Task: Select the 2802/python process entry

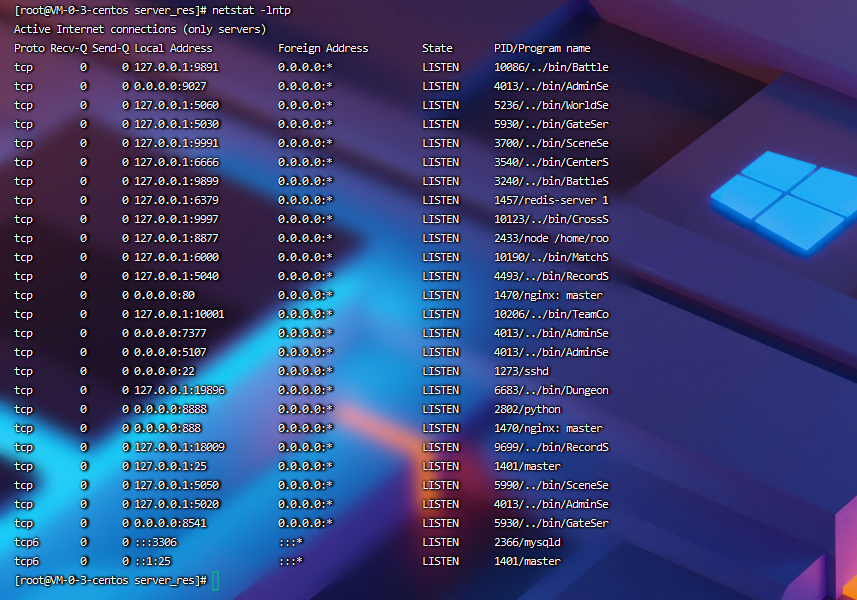Action: tap(528, 409)
